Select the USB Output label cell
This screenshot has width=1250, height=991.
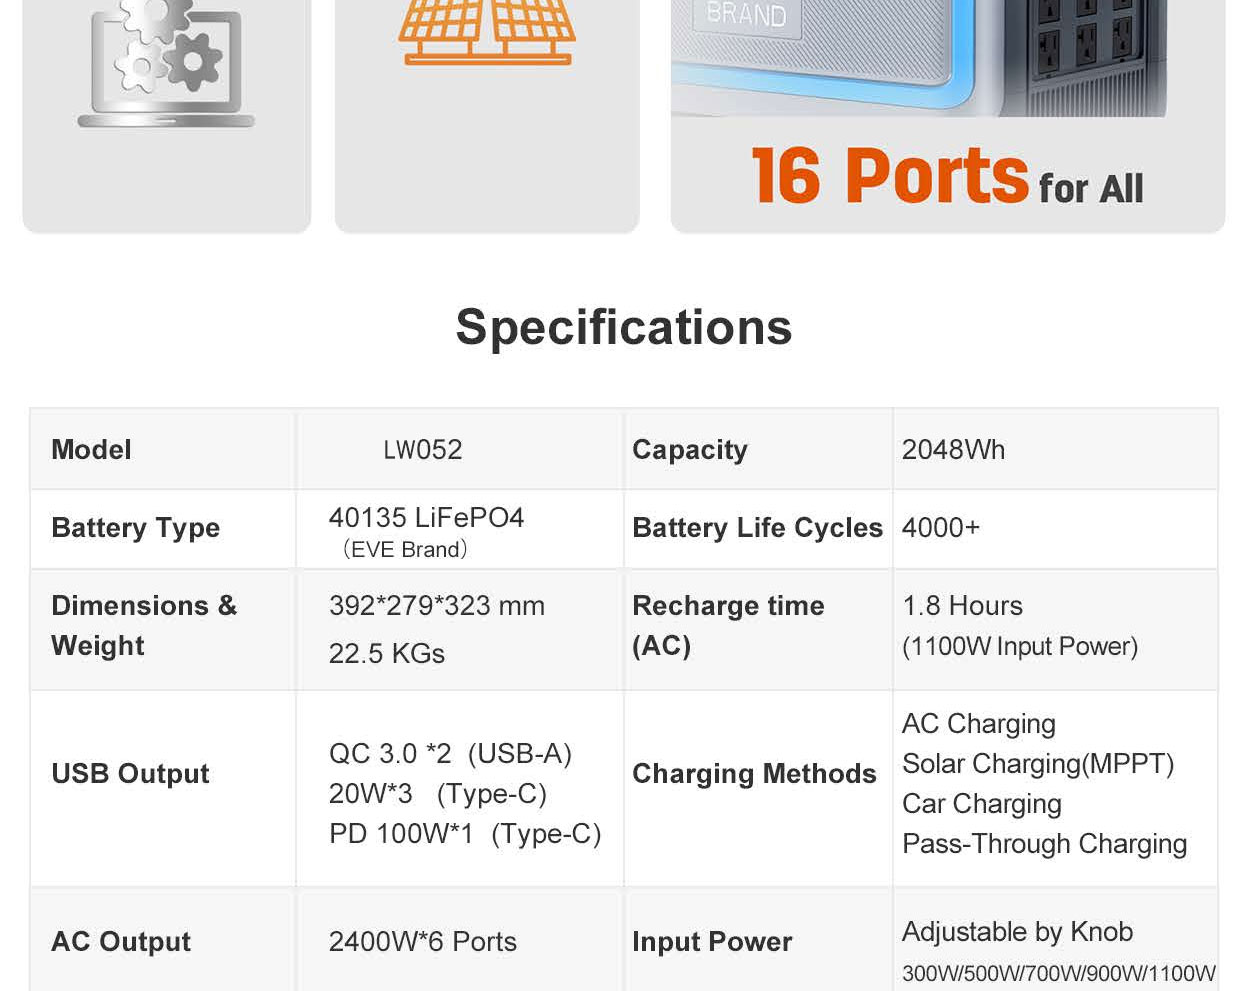click(x=130, y=774)
